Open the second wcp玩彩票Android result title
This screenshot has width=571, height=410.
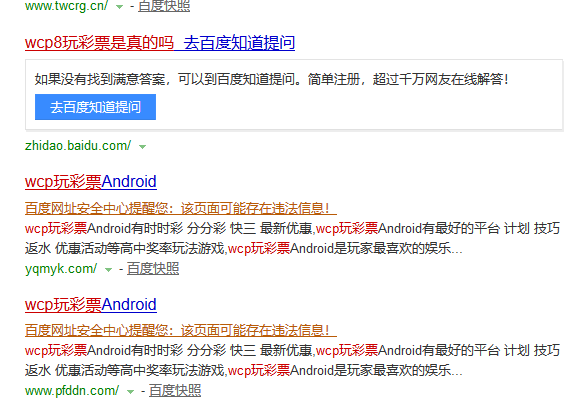[x=91, y=304]
